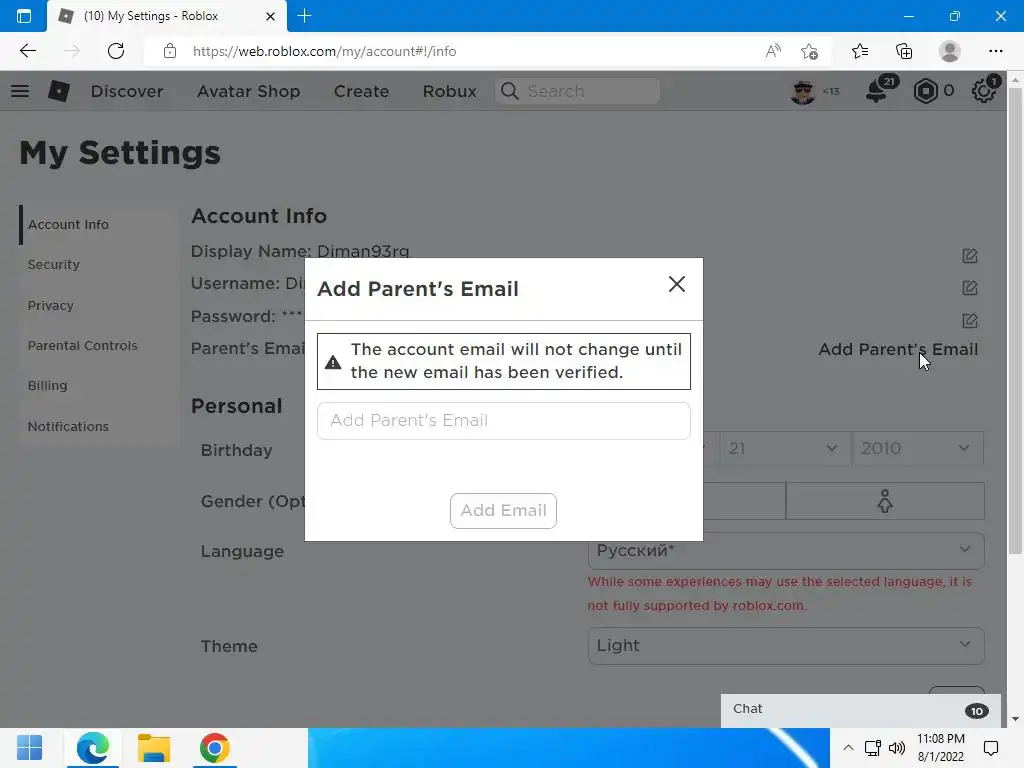Image resolution: width=1024 pixels, height=768 pixels.
Task: Close the My Settings - Roblox tab
Action: 270,16
